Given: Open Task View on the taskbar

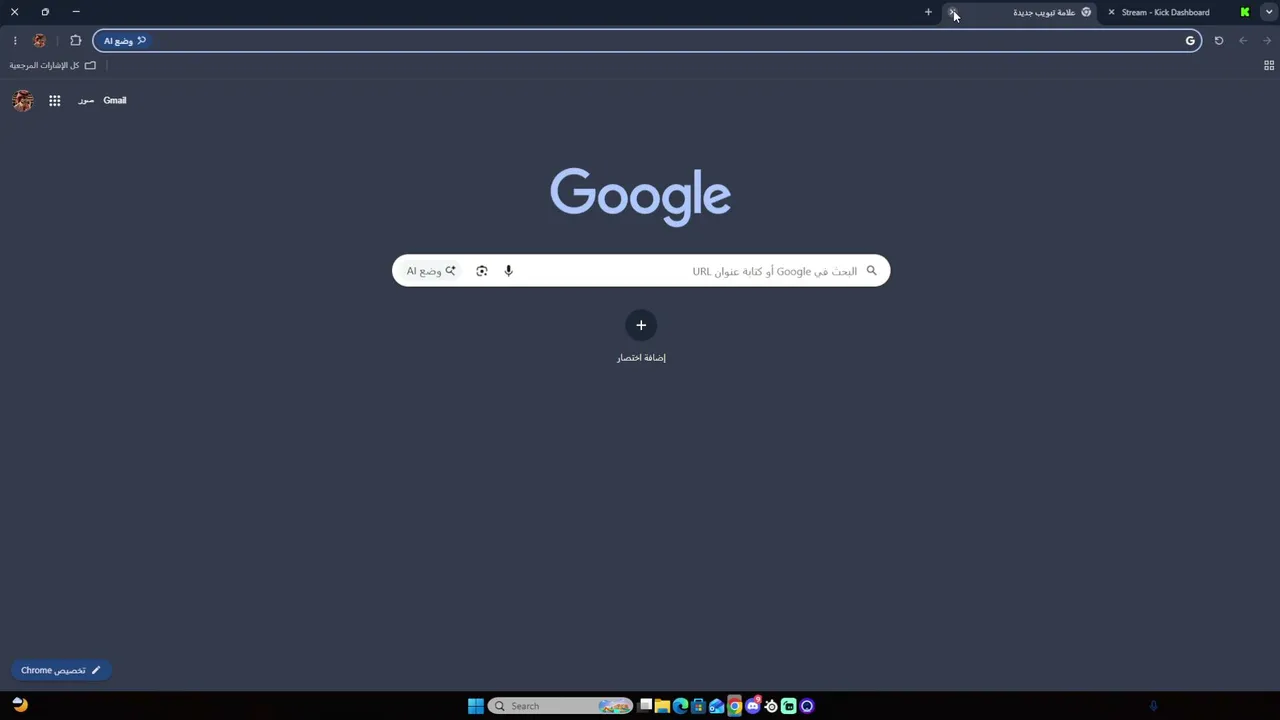Looking at the screenshot, I should pos(646,706).
